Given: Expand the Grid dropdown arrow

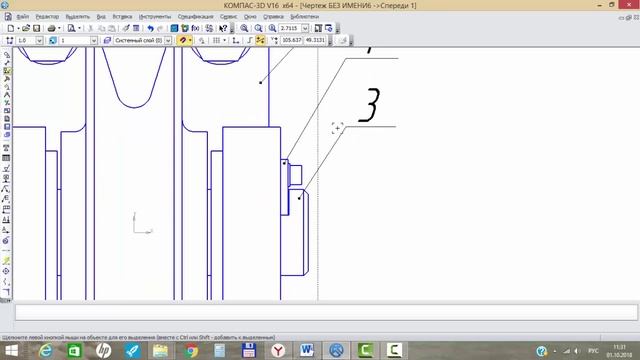Looking at the screenshot, I should (x=224, y=40).
